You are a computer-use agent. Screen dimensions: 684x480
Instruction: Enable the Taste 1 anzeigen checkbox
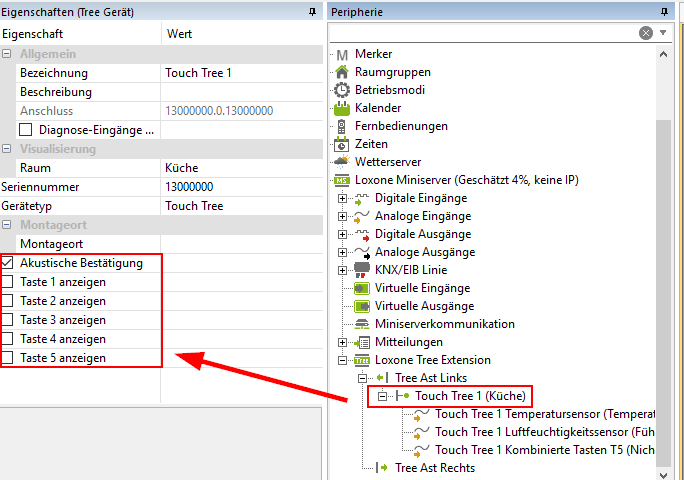tap(8, 282)
